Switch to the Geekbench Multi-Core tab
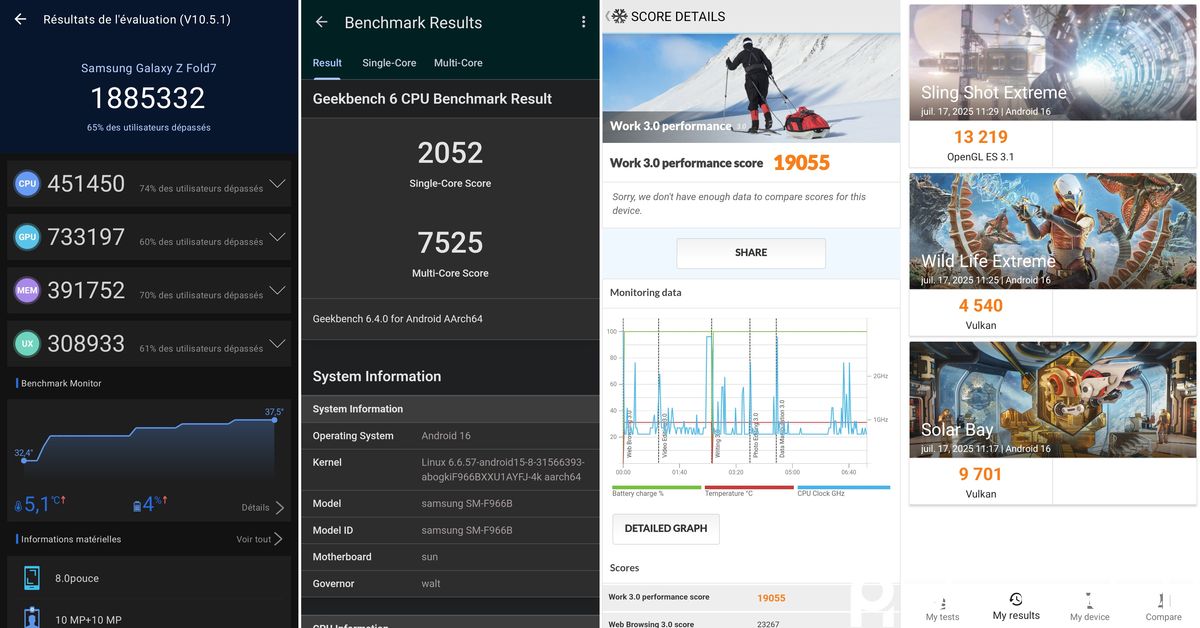Viewport: 1200px width, 628px height. coord(458,63)
